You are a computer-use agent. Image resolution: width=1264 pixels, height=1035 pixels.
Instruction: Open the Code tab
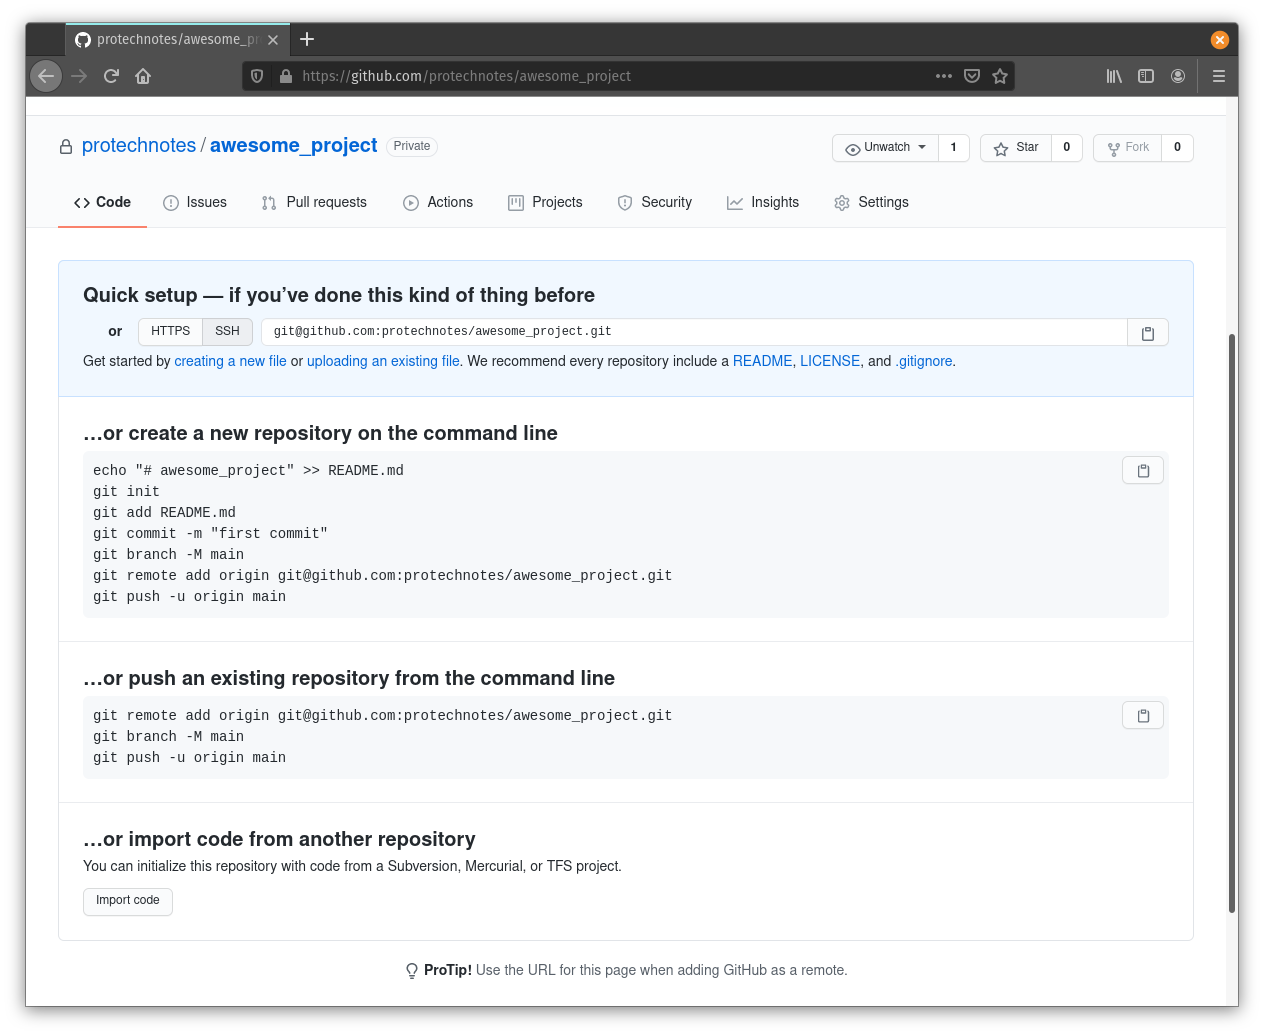pyautogui.click(x=102, y=203)
